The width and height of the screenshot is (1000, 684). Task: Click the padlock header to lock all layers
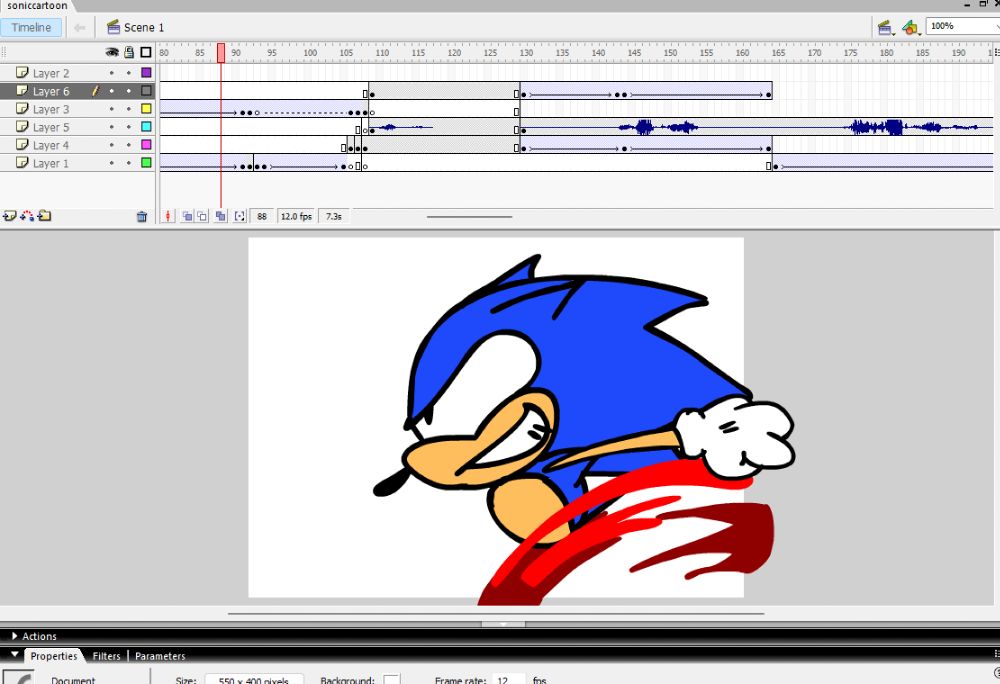tap(129, 52)
